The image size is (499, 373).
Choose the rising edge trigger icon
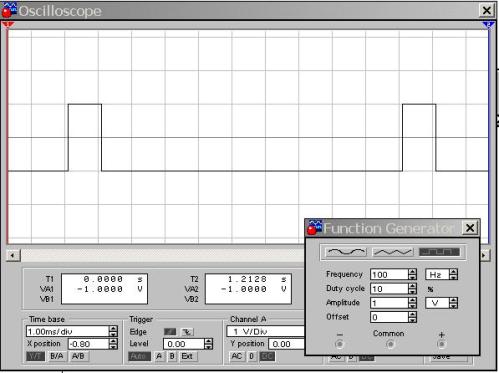pyautogui.click(x=170, y=332)
